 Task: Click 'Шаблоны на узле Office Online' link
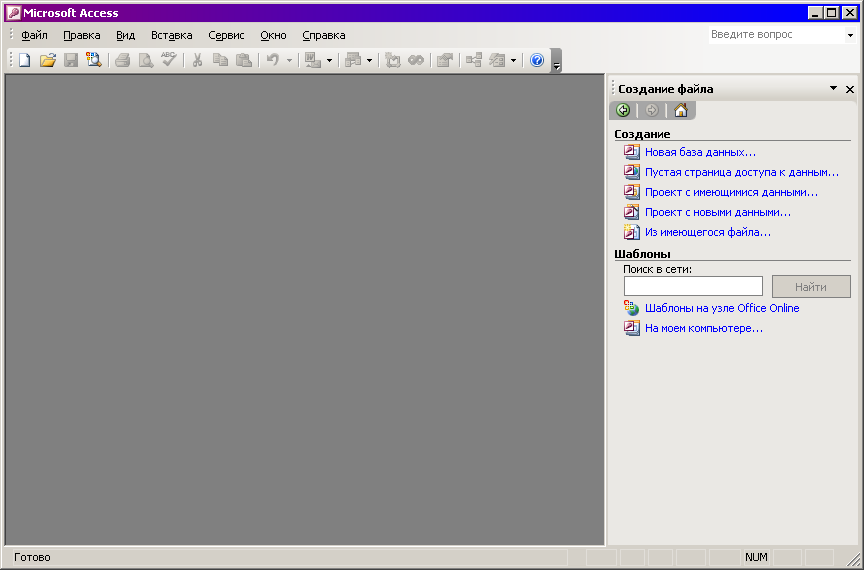(x=722, y=308)
